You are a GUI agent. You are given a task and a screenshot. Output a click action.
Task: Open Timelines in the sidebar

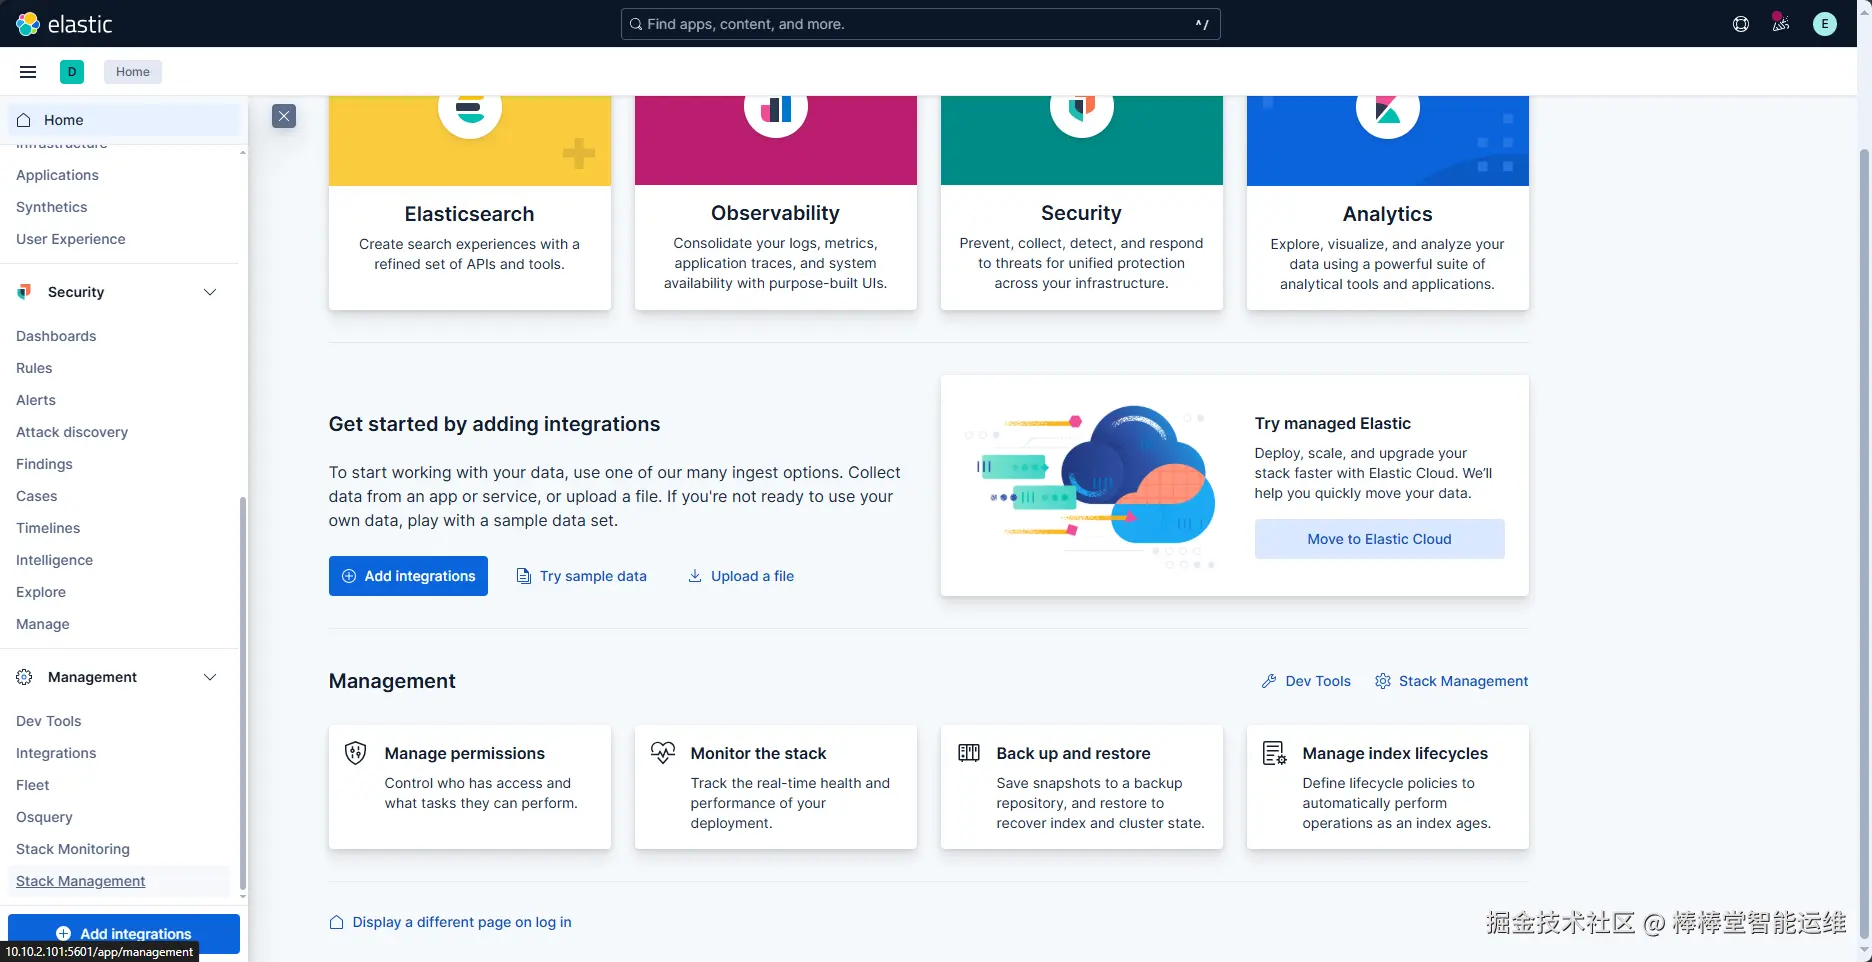pyautogui.click(x=48, y=528)
